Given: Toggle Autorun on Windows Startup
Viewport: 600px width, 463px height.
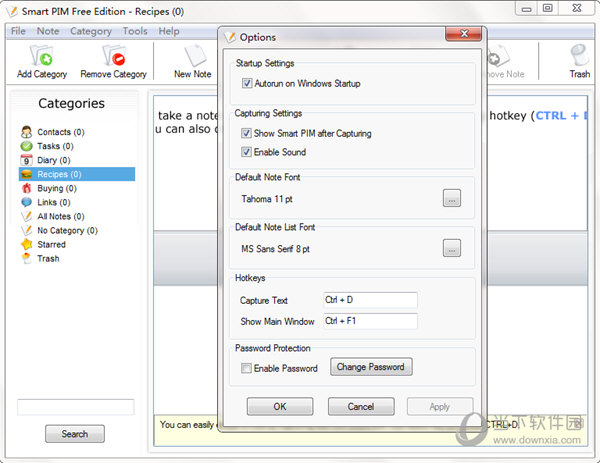Looking at the screenshot, I should 247,83.
